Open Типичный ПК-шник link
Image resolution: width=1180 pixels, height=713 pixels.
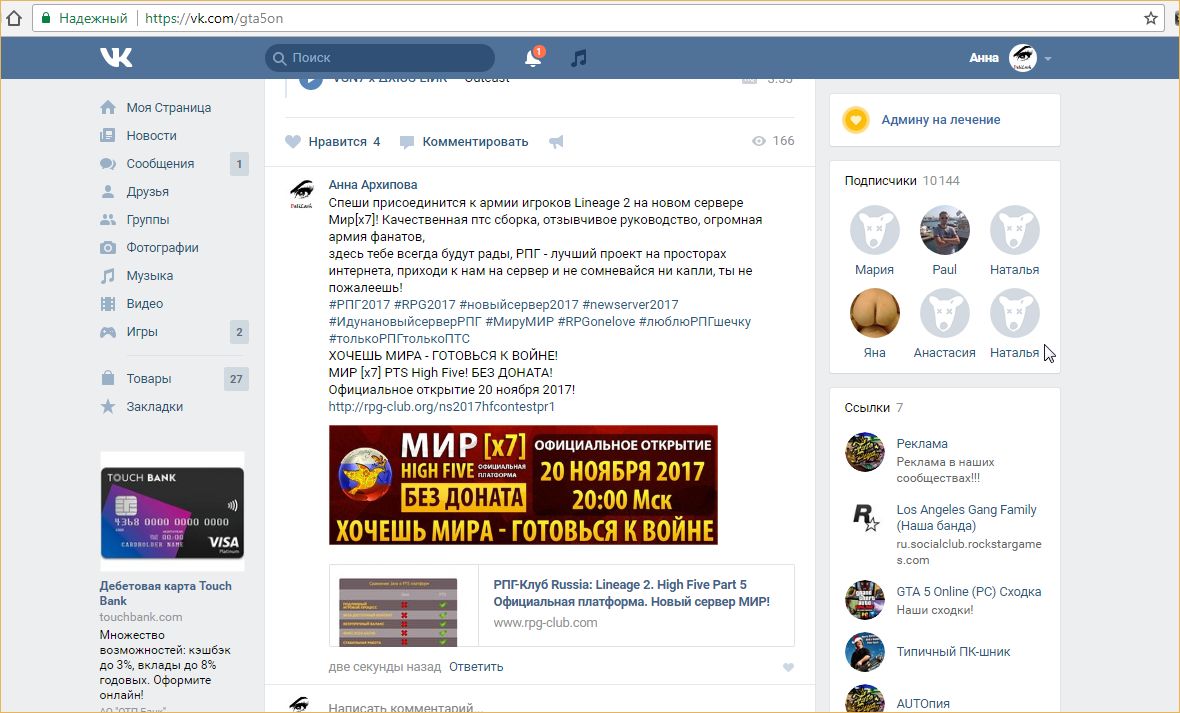953,652
